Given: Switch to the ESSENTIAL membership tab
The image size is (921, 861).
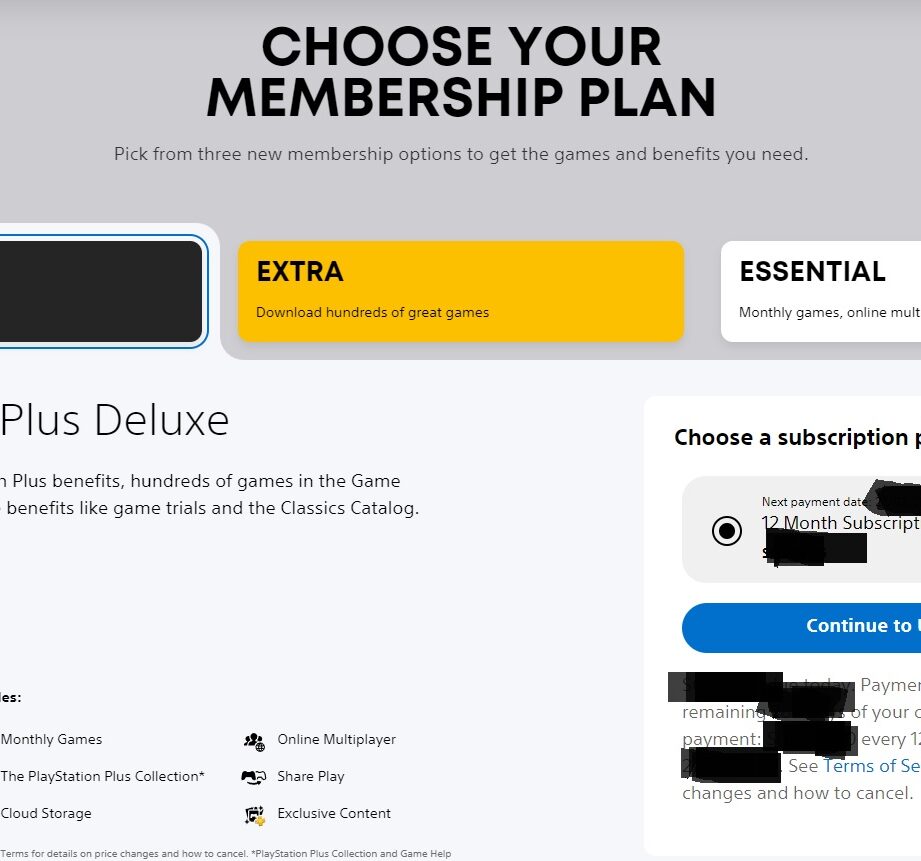Looking at the screenshot, I should 821,291.
